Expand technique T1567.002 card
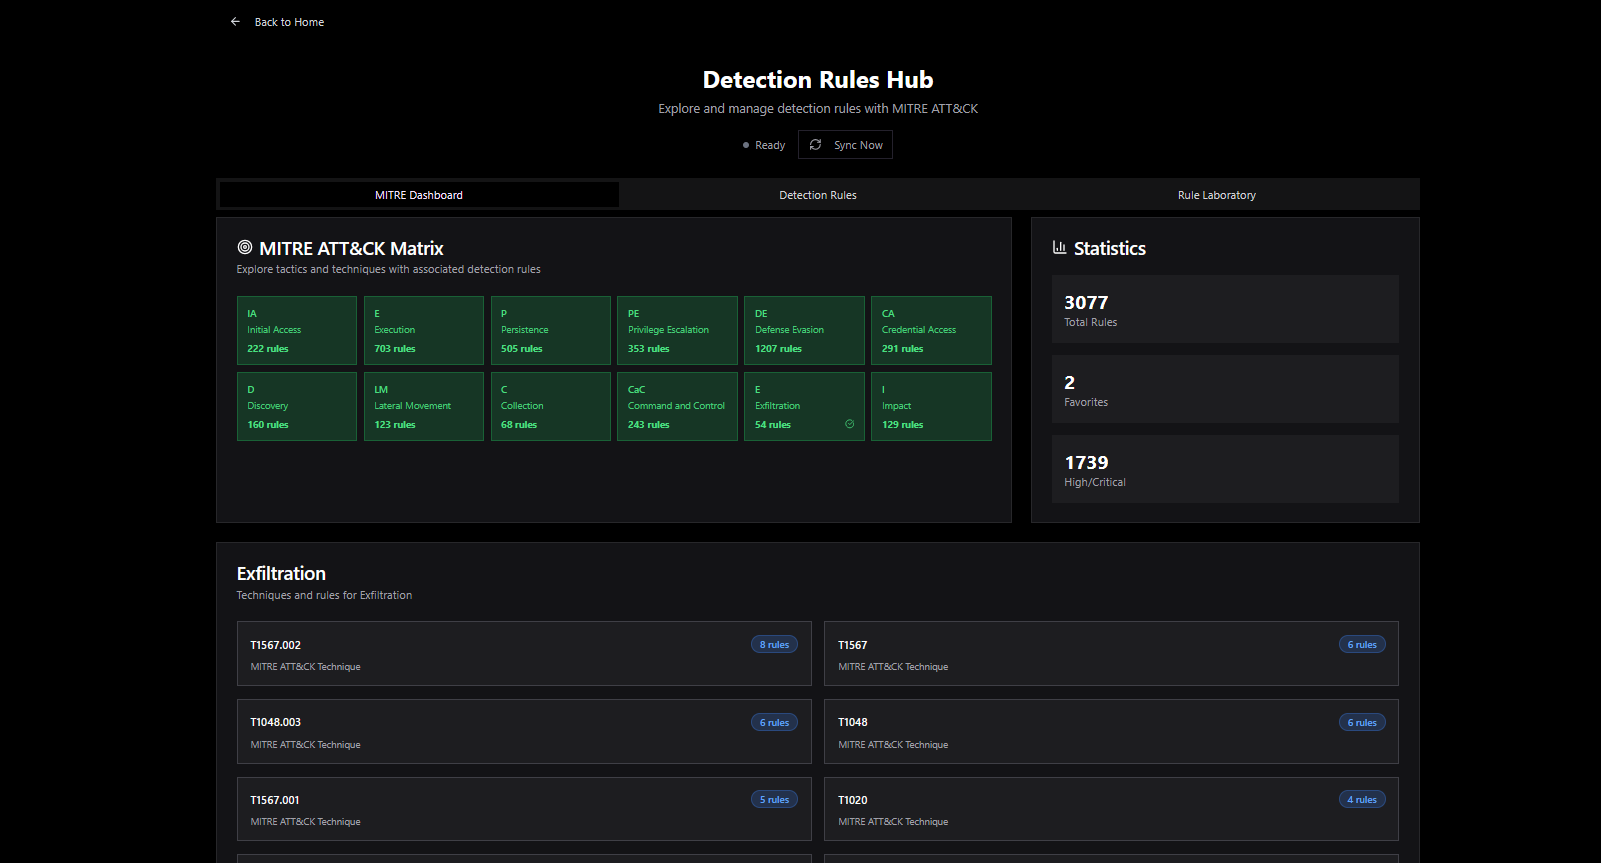The height and width of the screenshot is (863, 1601). coord(524,654)
